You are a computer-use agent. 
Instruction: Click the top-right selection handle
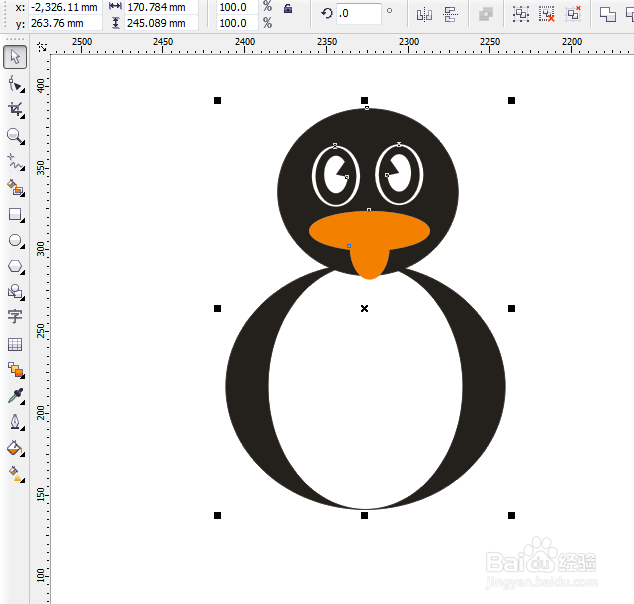(x=511, y=100)
